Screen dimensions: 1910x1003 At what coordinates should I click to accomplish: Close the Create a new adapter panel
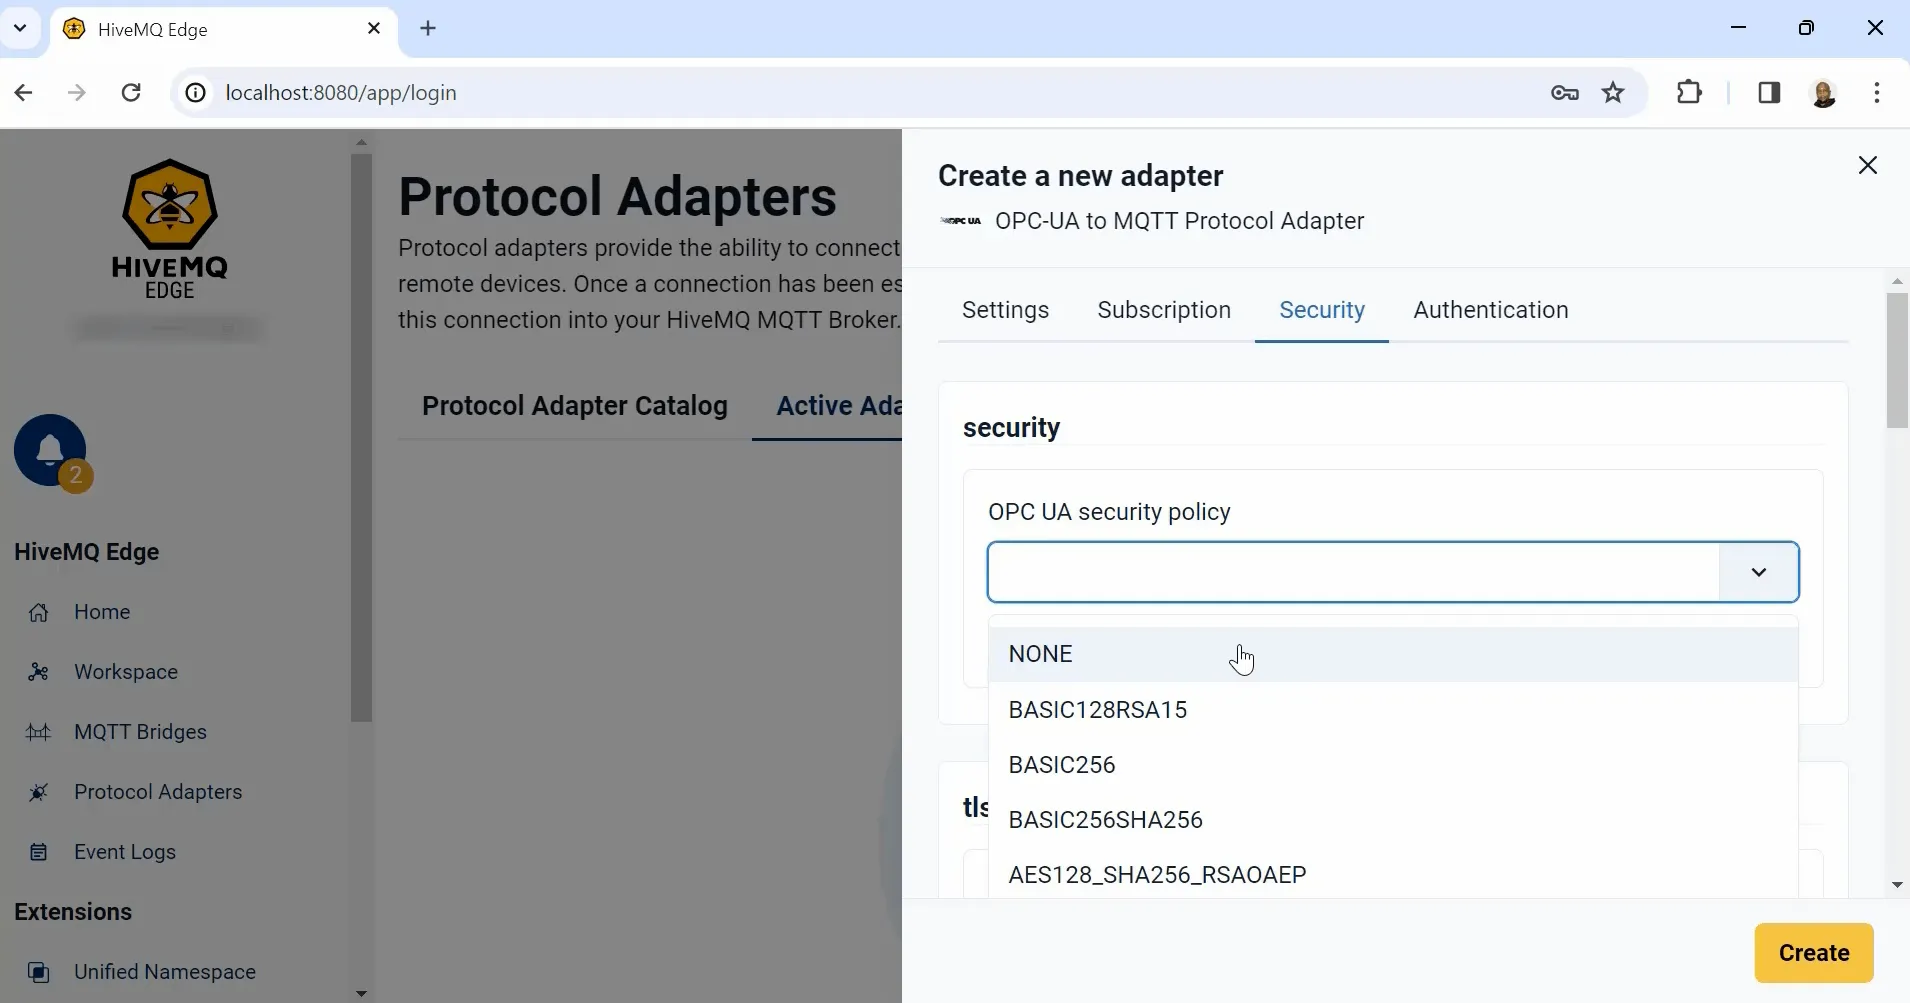tap(1867, 165)
